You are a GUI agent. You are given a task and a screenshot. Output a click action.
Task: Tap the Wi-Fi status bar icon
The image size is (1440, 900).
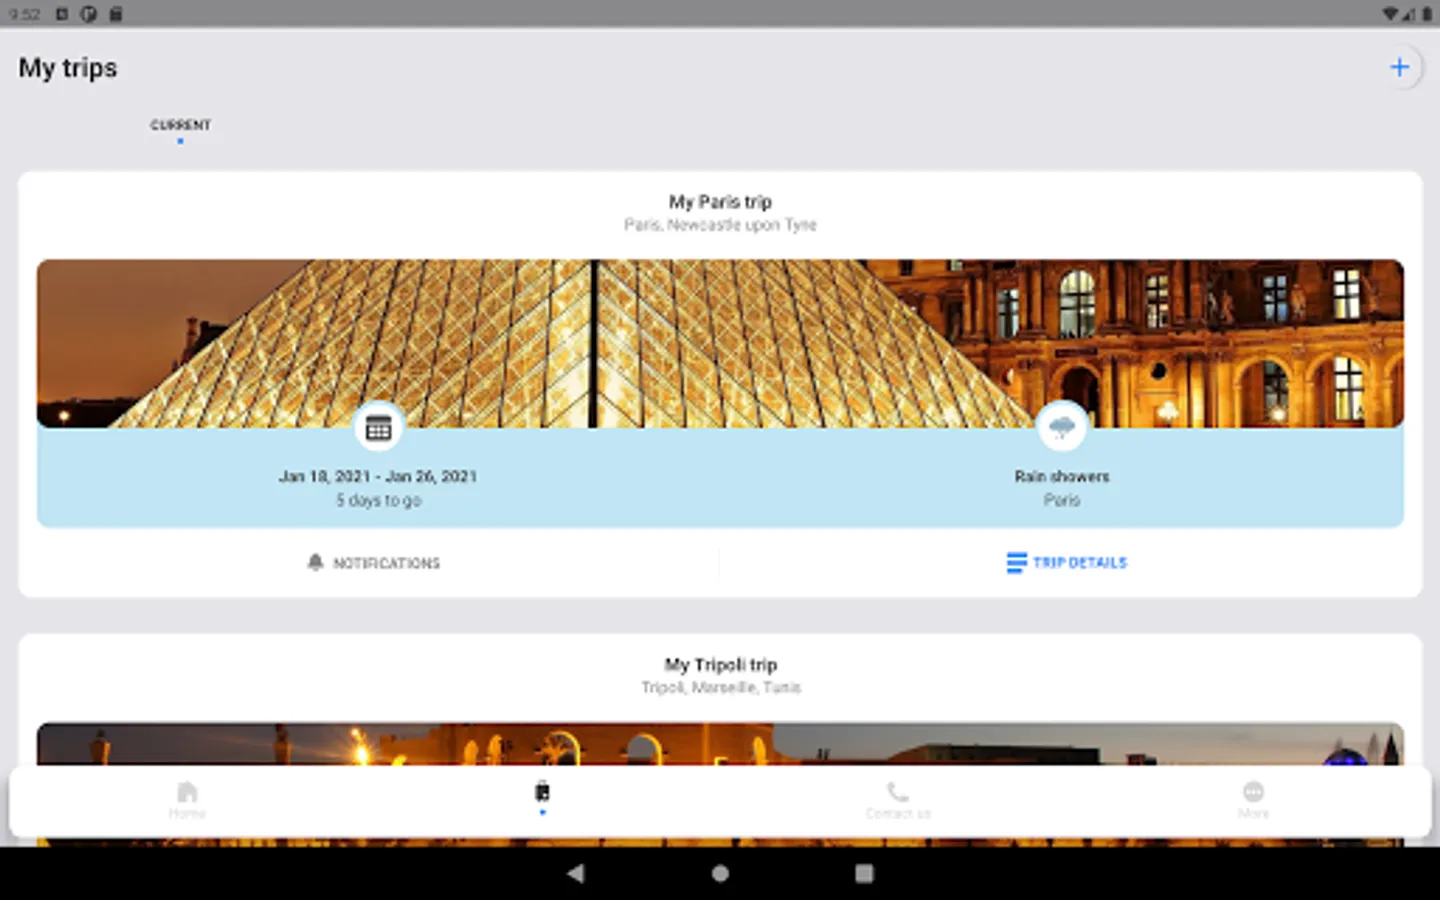coord(1390,14)
